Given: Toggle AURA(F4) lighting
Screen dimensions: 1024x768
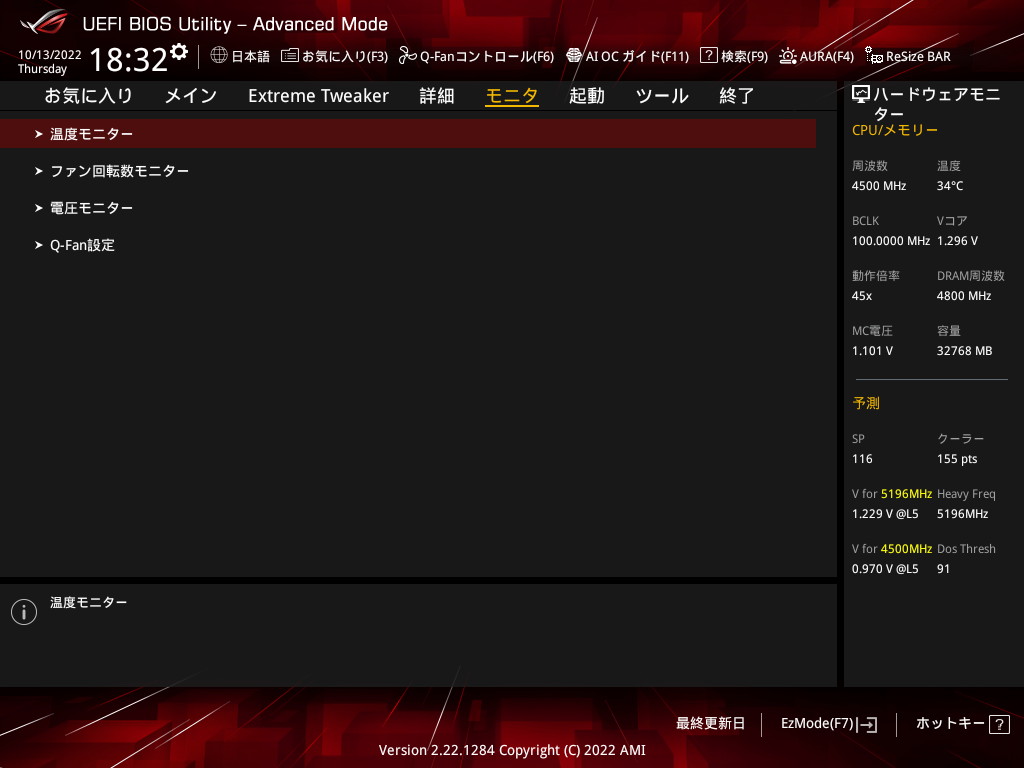Looking at the screenshot, I should pyautogui.click(x=816, y=56).
